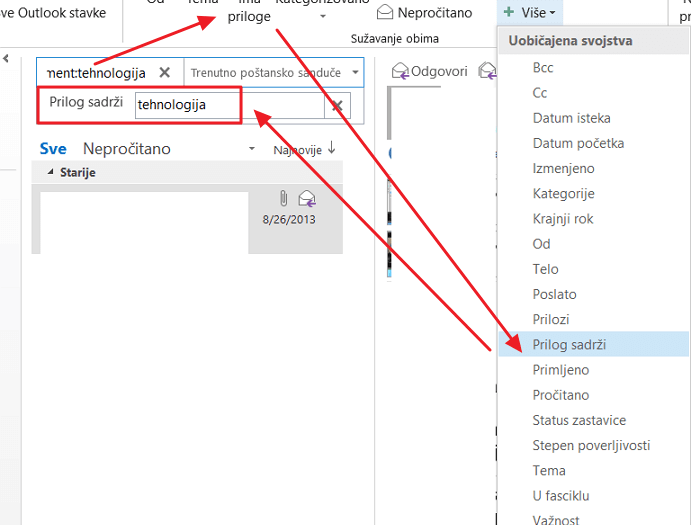Select Datum početka property
The height and width of the screenshot is (525, 691).
pos(578,143)
